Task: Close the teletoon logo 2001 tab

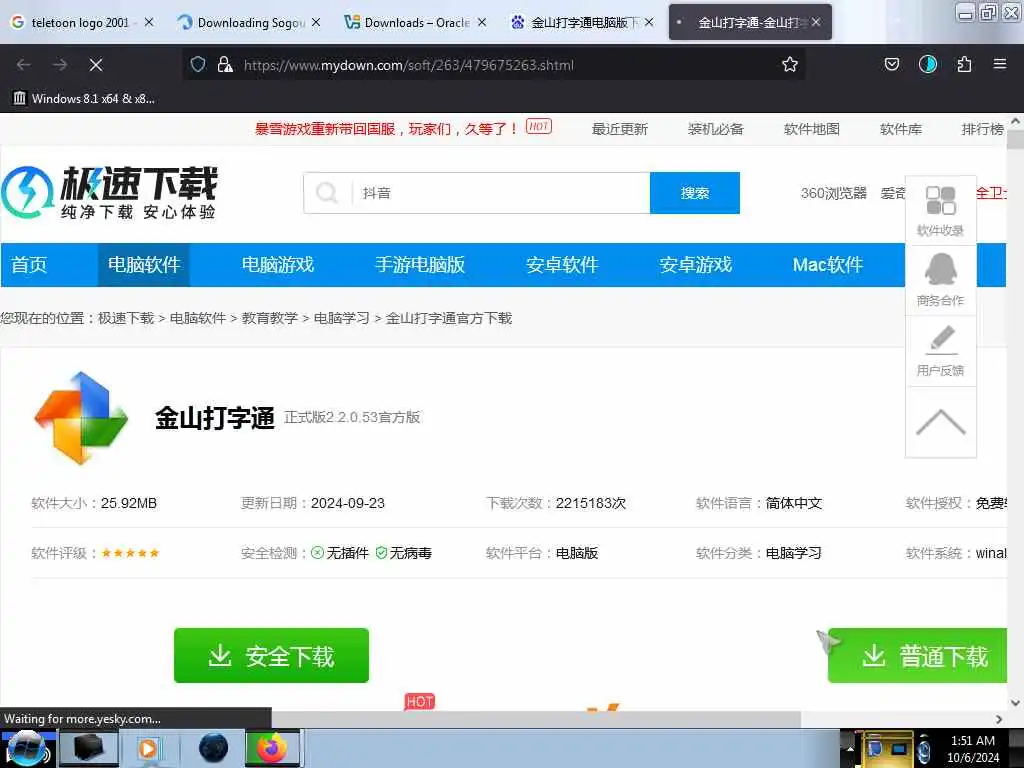Action: pyautogui.click(x=149, y=22)
